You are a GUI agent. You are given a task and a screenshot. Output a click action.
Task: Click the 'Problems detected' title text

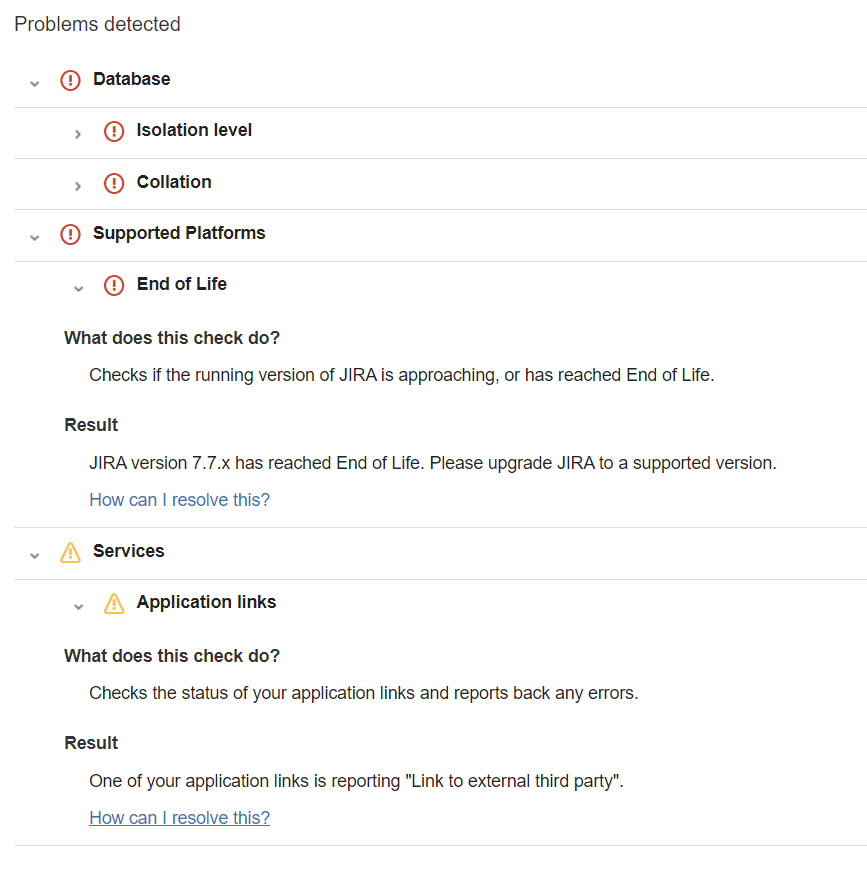pos(98,24)
